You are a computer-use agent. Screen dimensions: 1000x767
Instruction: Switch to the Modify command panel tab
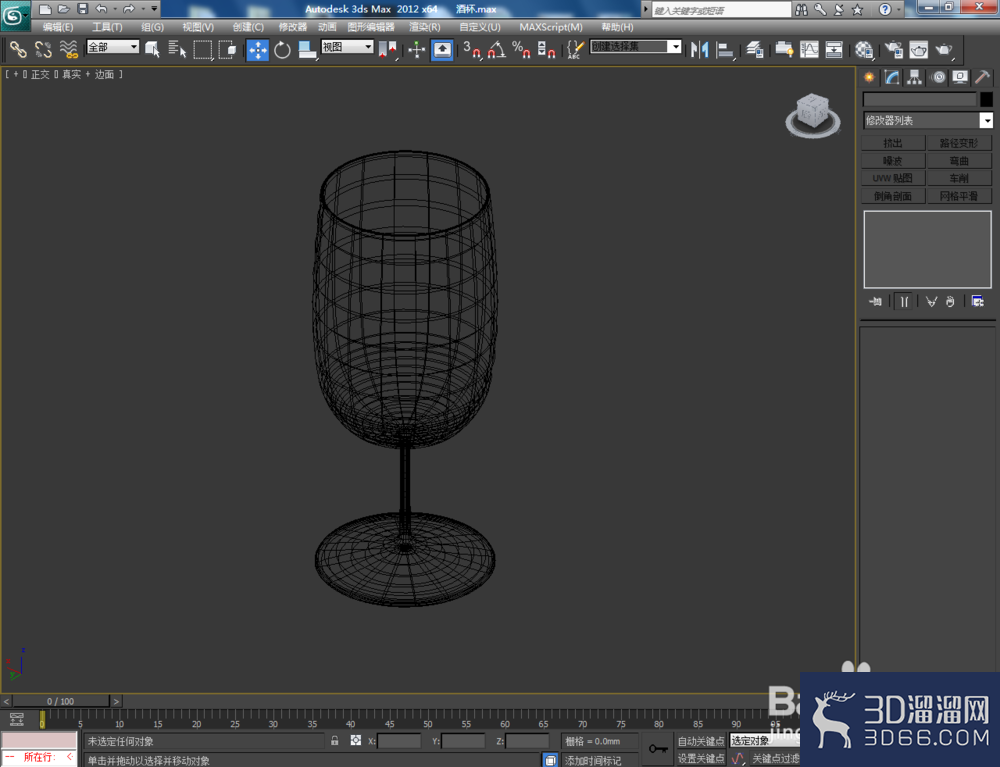892,78
